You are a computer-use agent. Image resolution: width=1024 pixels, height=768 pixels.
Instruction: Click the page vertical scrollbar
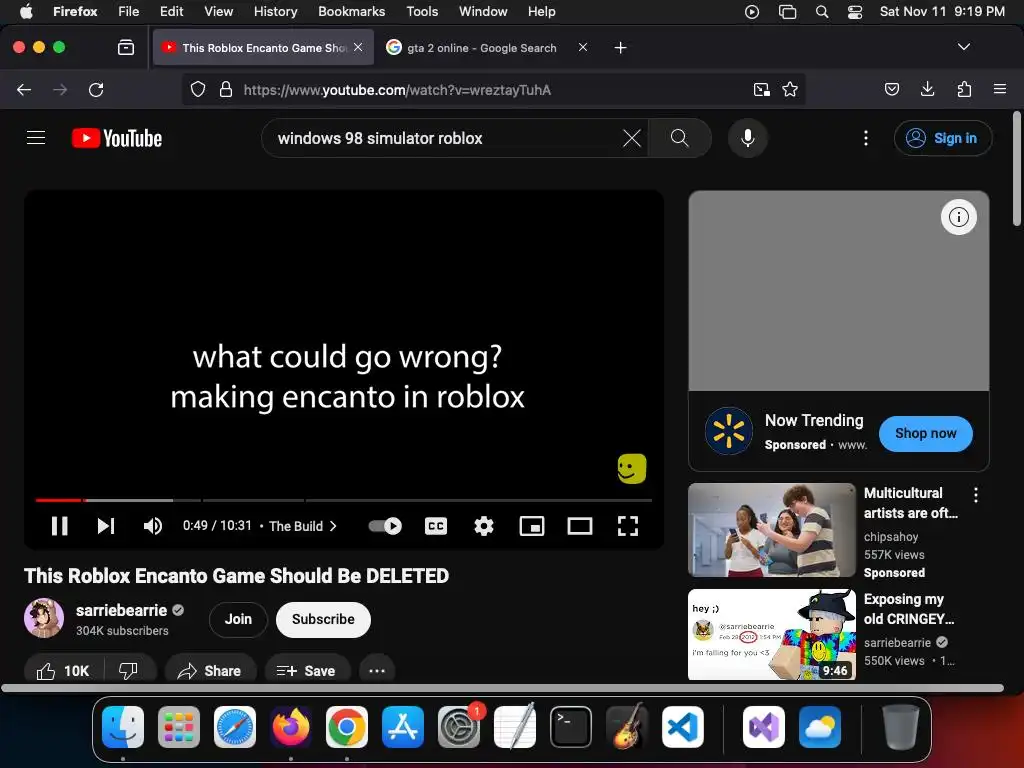[x=1017, y=170]
